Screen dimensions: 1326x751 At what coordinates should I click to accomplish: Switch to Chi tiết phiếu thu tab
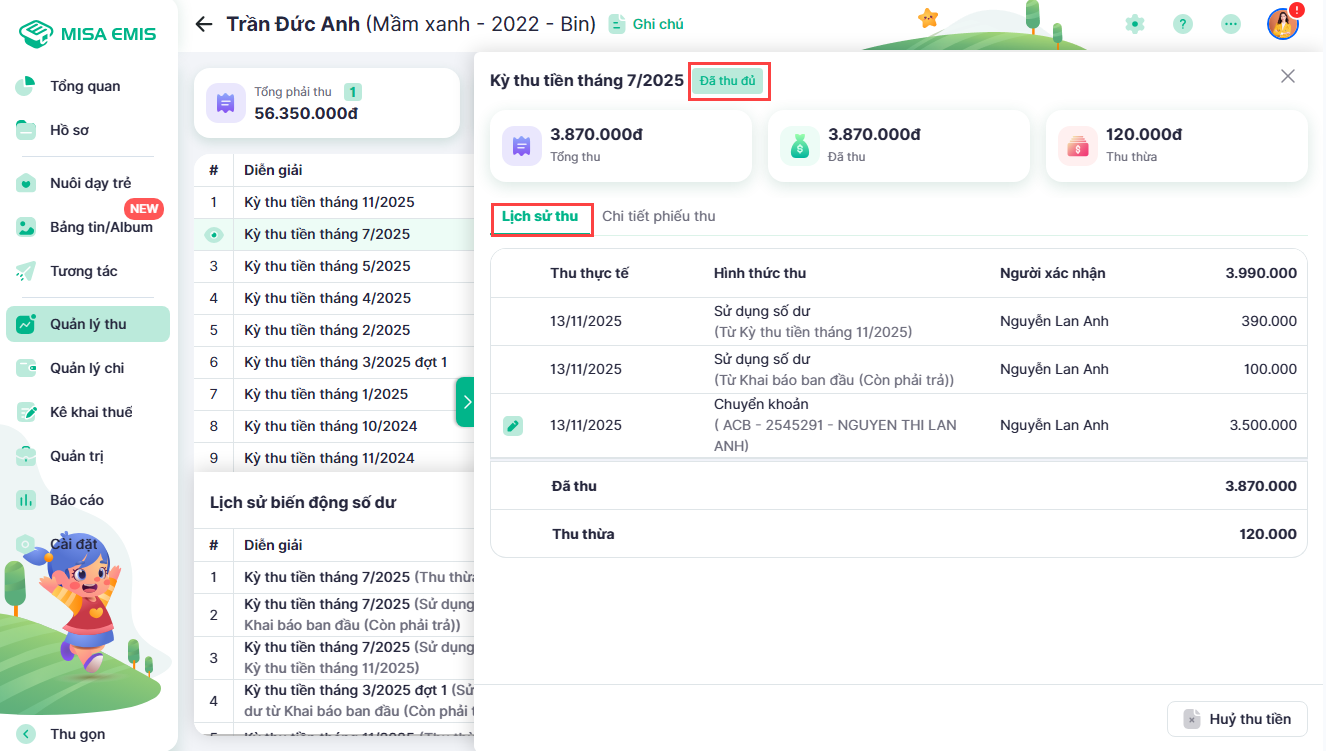point(658,216)
